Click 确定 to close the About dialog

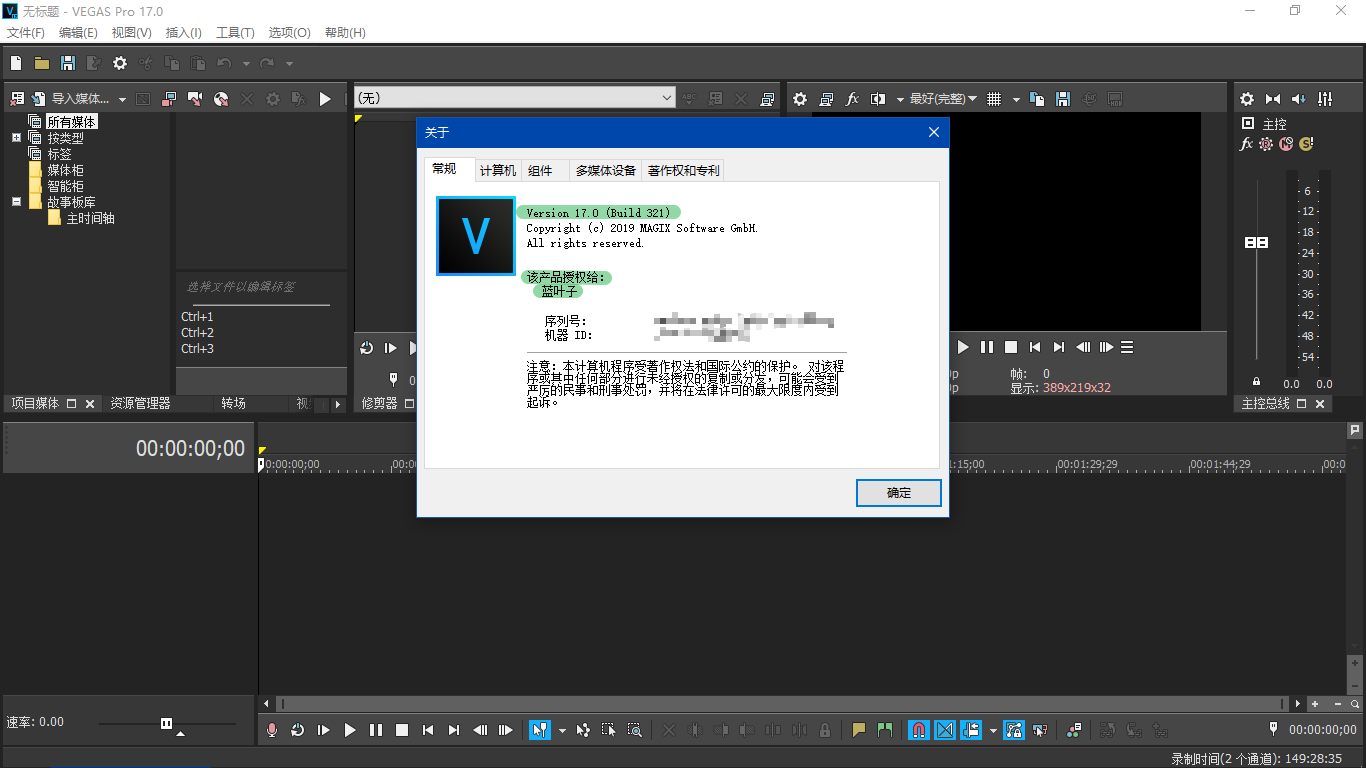pyautogui.click(x=899, y=493)
